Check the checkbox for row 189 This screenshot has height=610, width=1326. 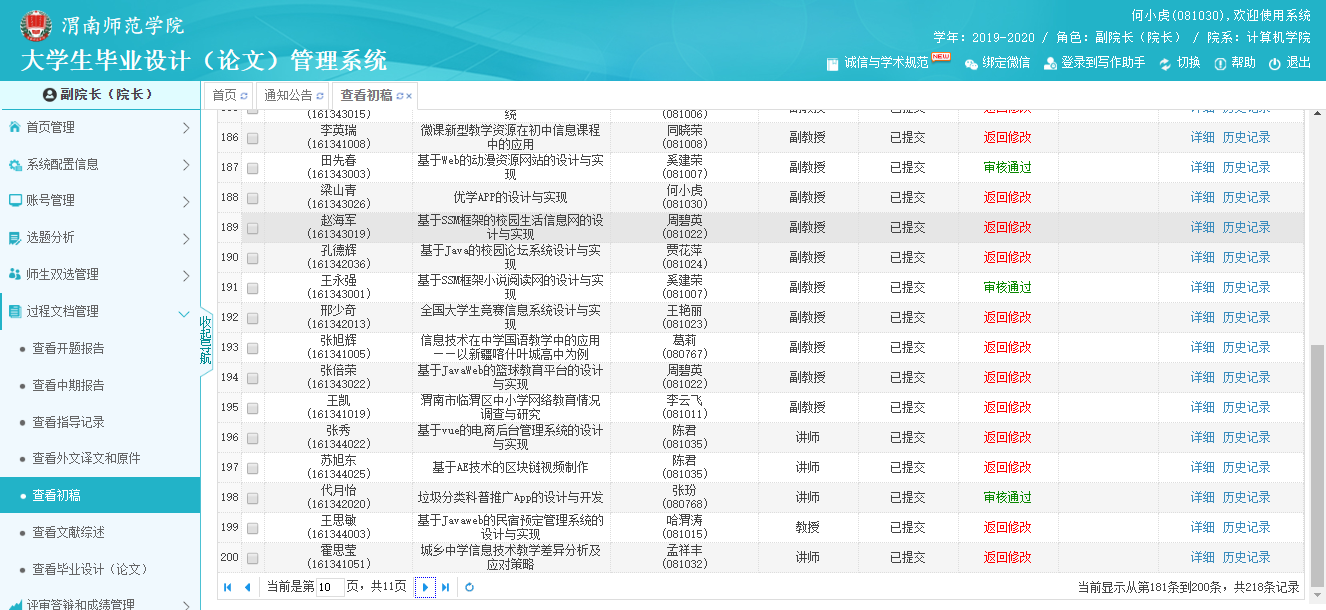point(252,228)
